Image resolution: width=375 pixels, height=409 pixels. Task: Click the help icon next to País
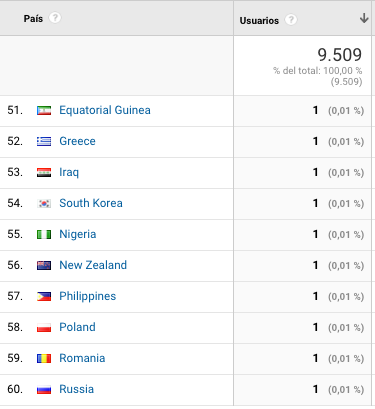pyautogui.click(x=55, y=18)
